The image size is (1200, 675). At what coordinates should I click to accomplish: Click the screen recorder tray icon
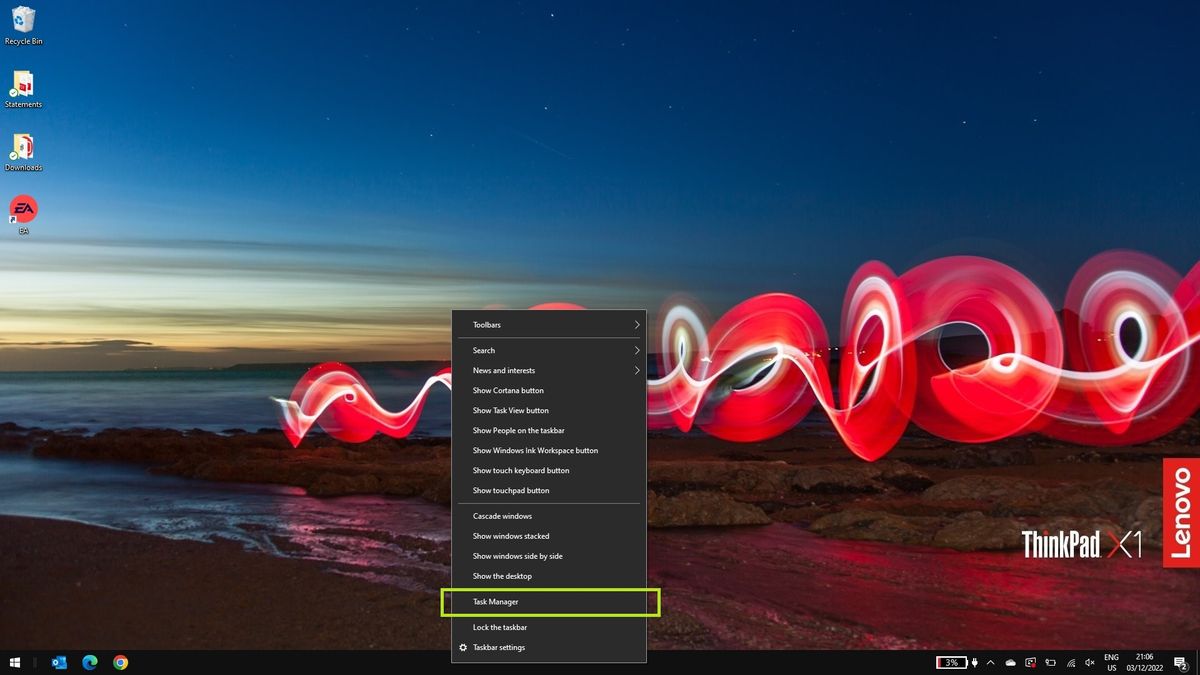pyautogui.click(x=1030, y=662)
